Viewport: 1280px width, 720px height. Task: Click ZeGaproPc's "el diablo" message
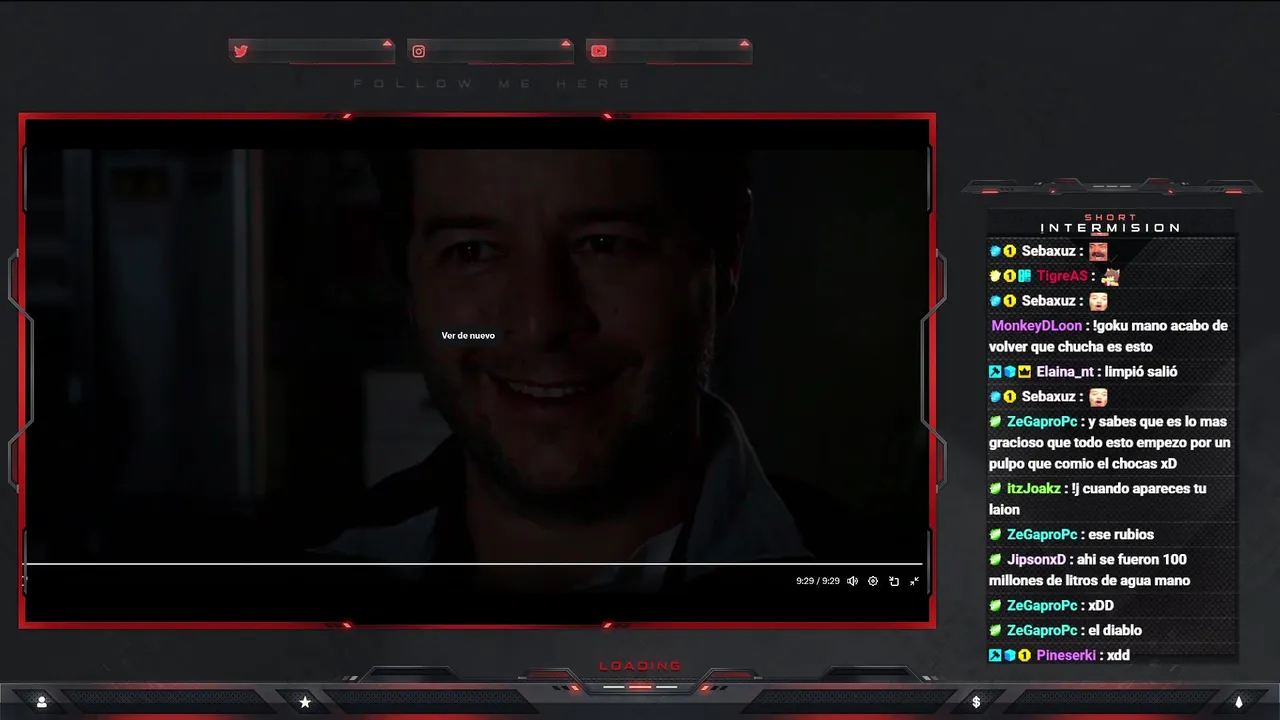1115,631
